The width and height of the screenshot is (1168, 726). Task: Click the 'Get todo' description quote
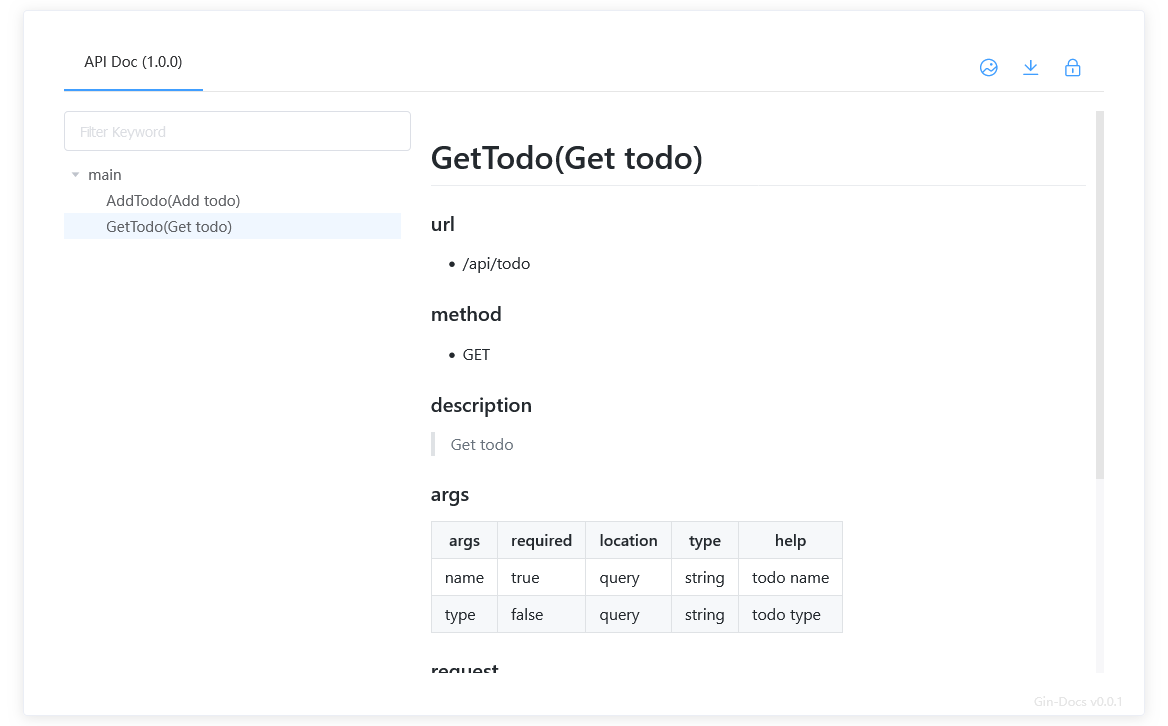pyautogui.click(x=482, y=445)
